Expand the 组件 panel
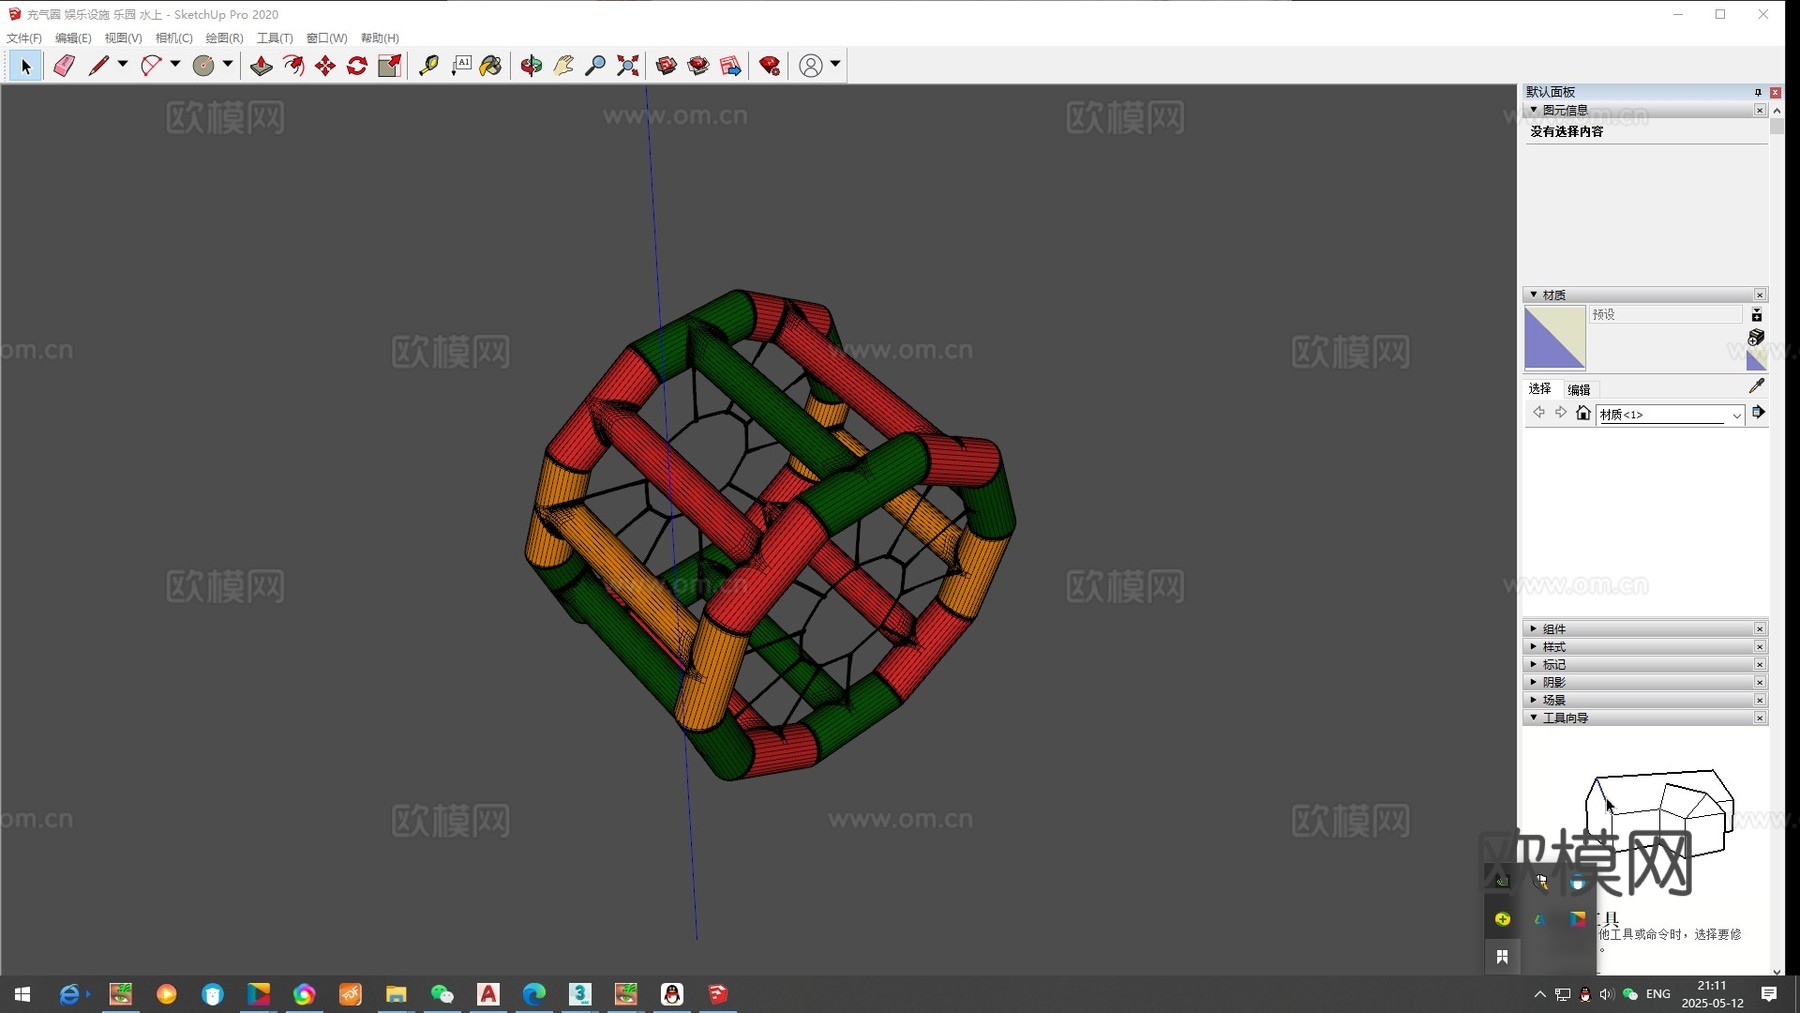 coord(1534,629)
